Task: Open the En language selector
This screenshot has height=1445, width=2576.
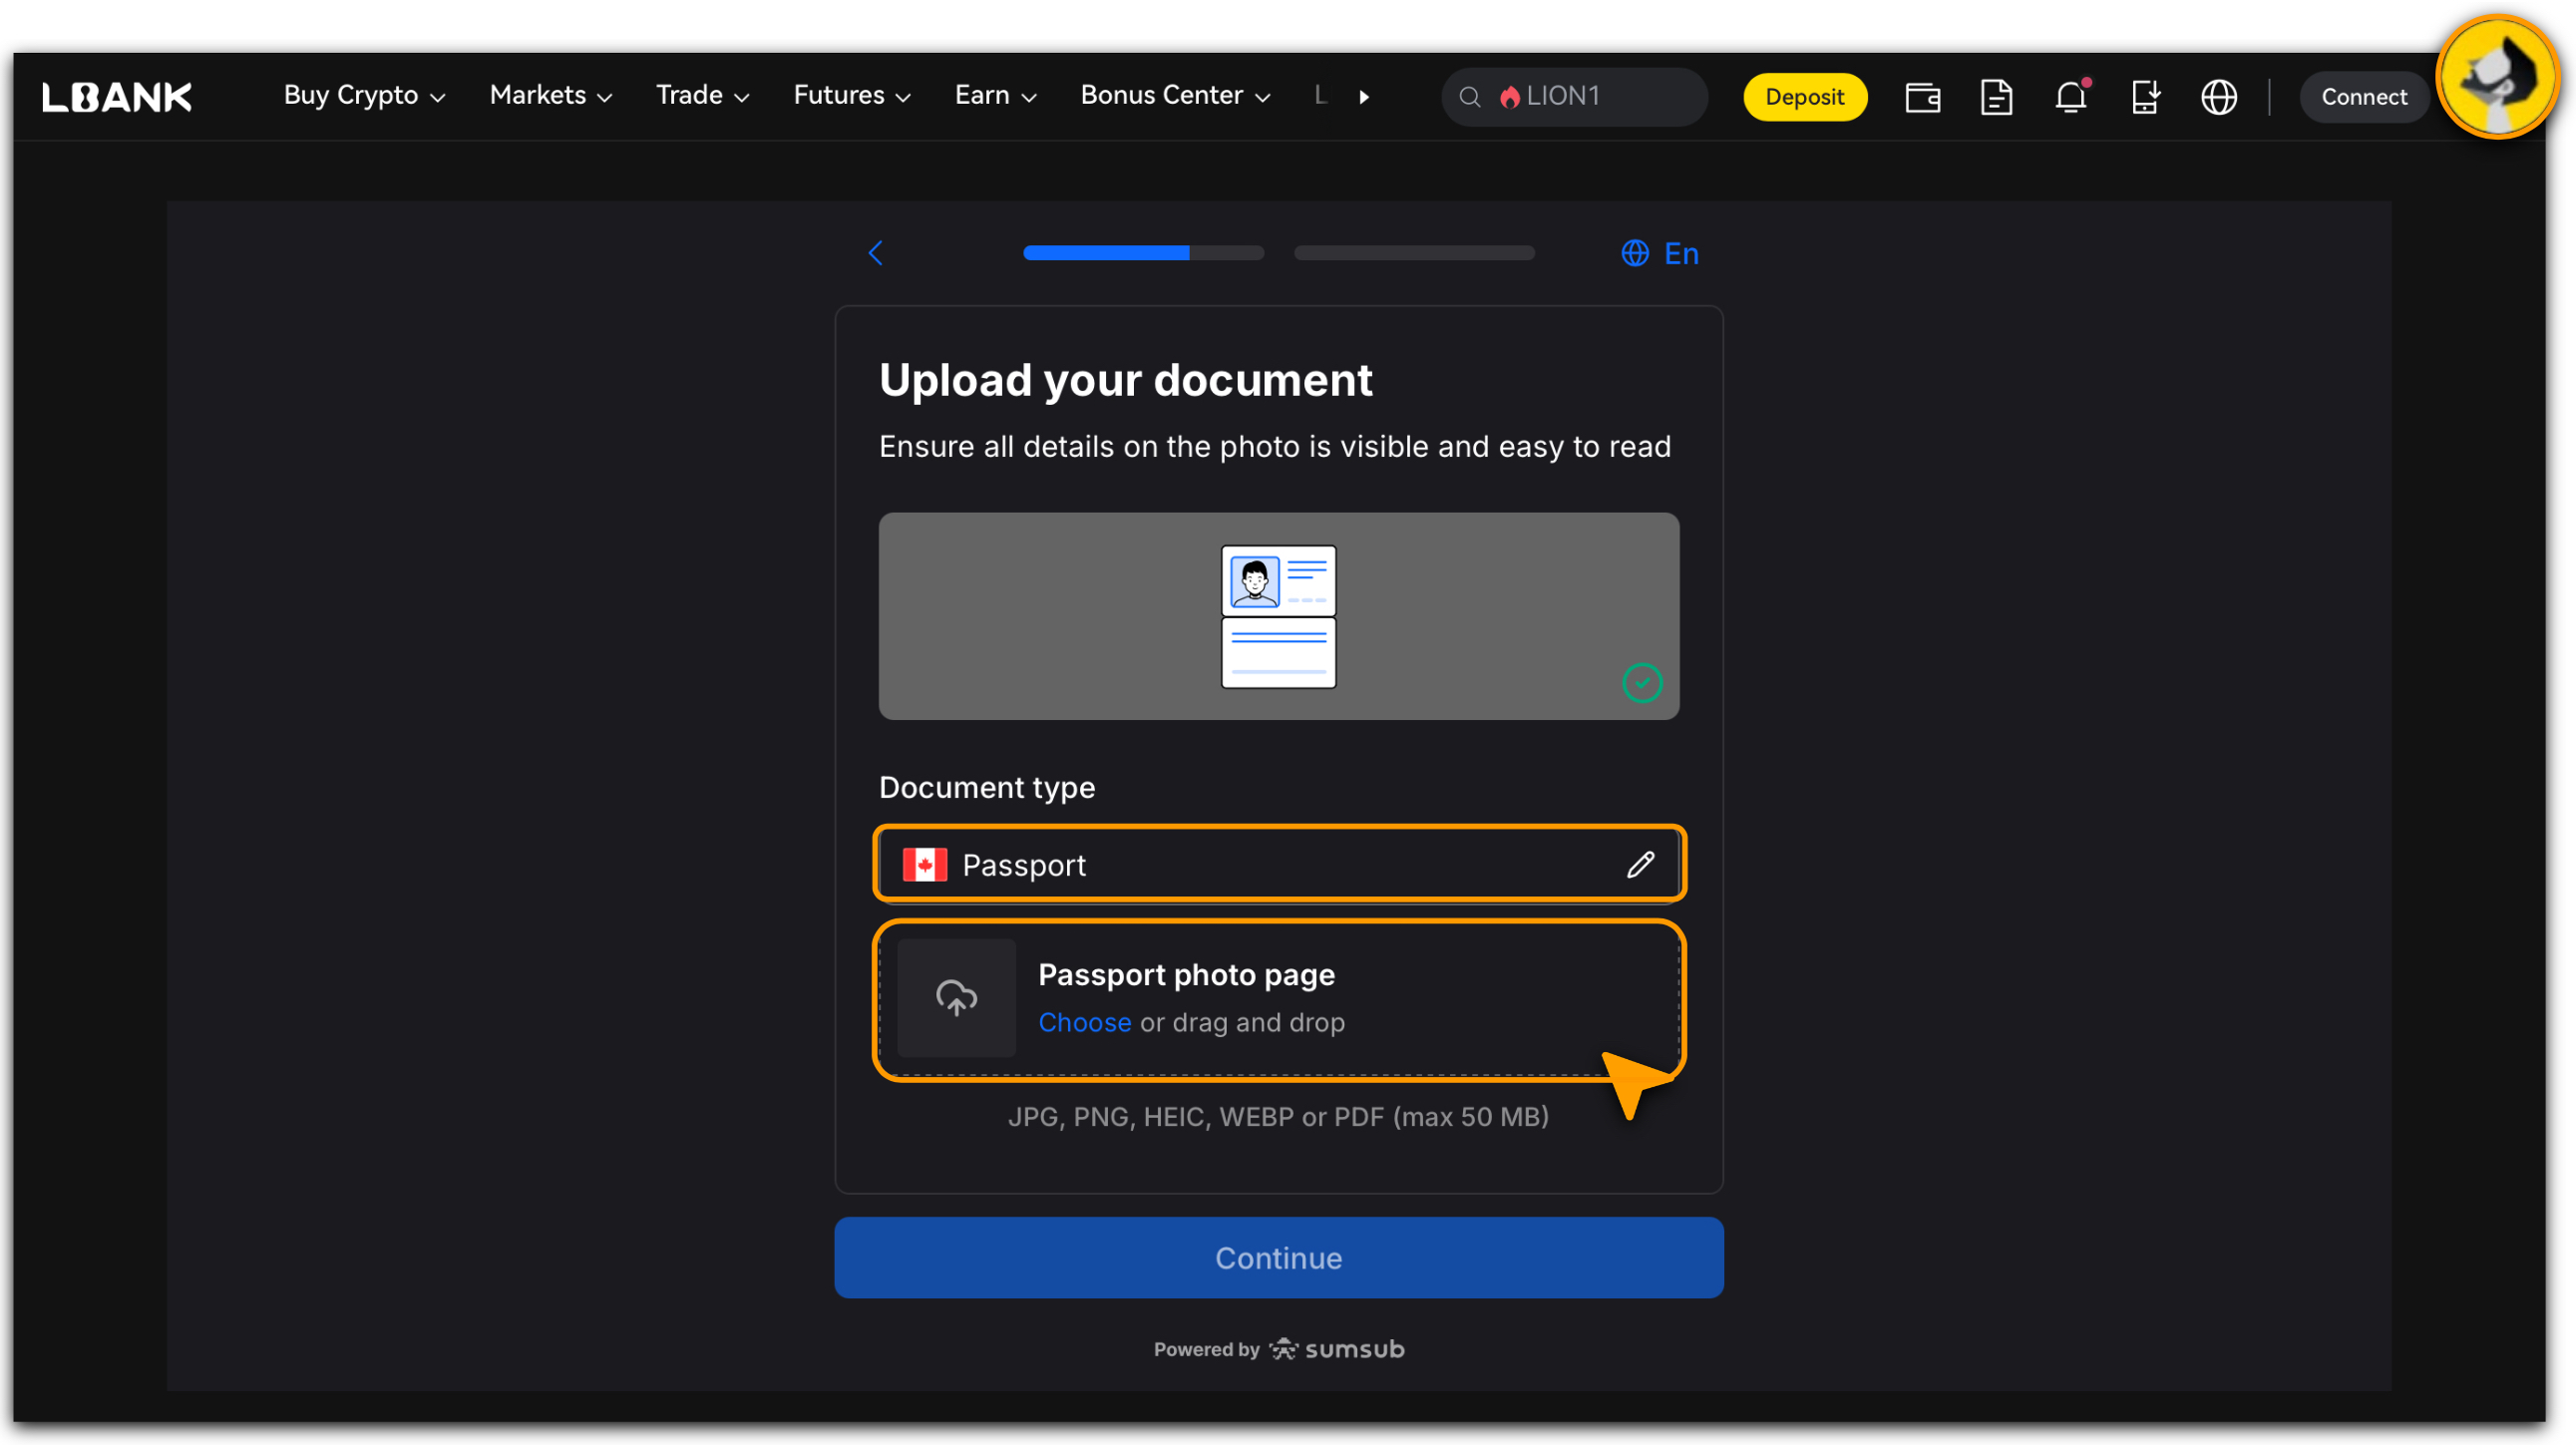Action: point(1660,253)
